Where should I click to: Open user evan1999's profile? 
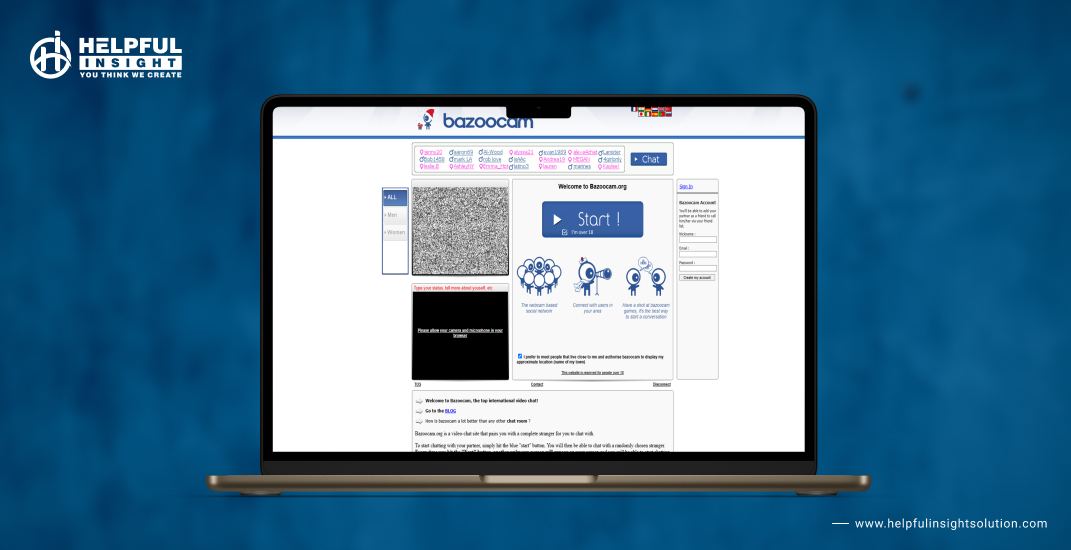pyautogui.click(x=555, y=152)
